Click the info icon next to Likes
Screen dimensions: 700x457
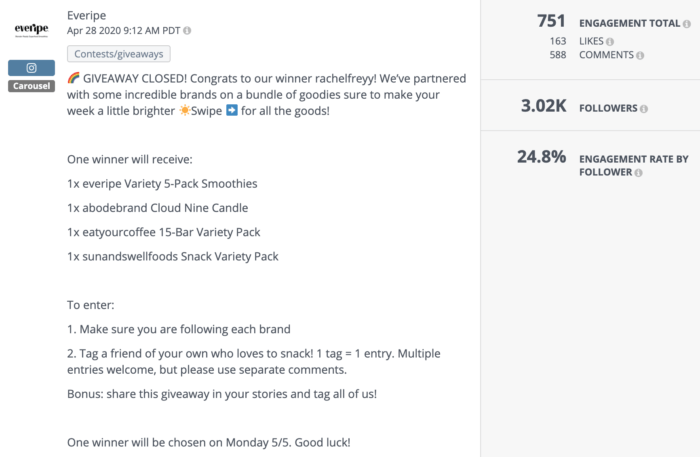(x=610, y=42)
